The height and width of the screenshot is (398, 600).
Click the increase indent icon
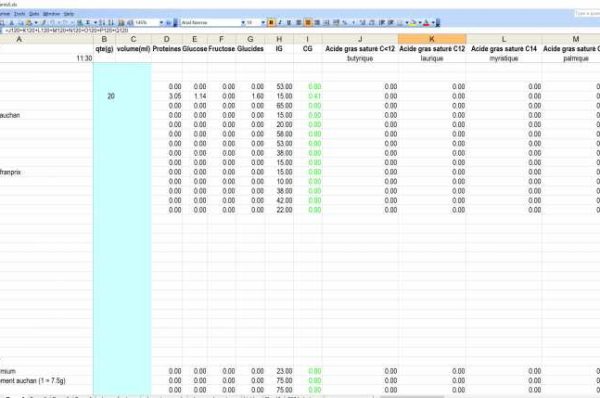click(x=391, y=23)
